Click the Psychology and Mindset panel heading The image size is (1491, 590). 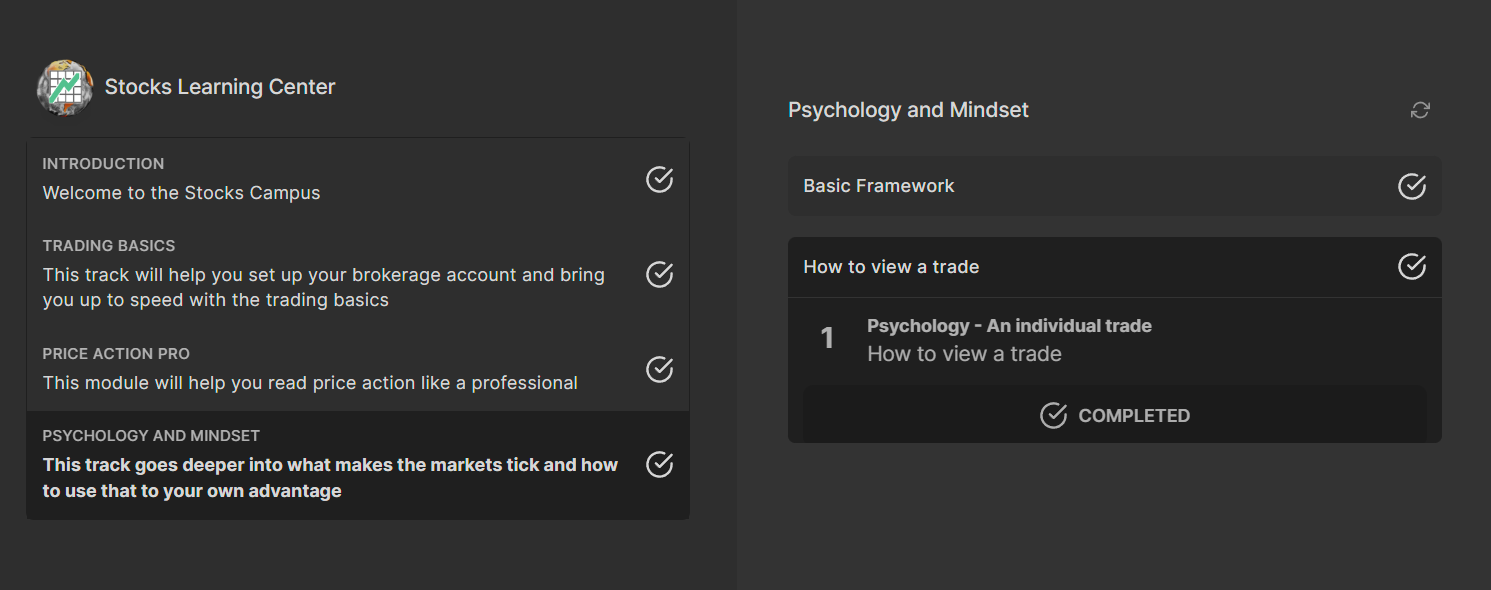908,110
